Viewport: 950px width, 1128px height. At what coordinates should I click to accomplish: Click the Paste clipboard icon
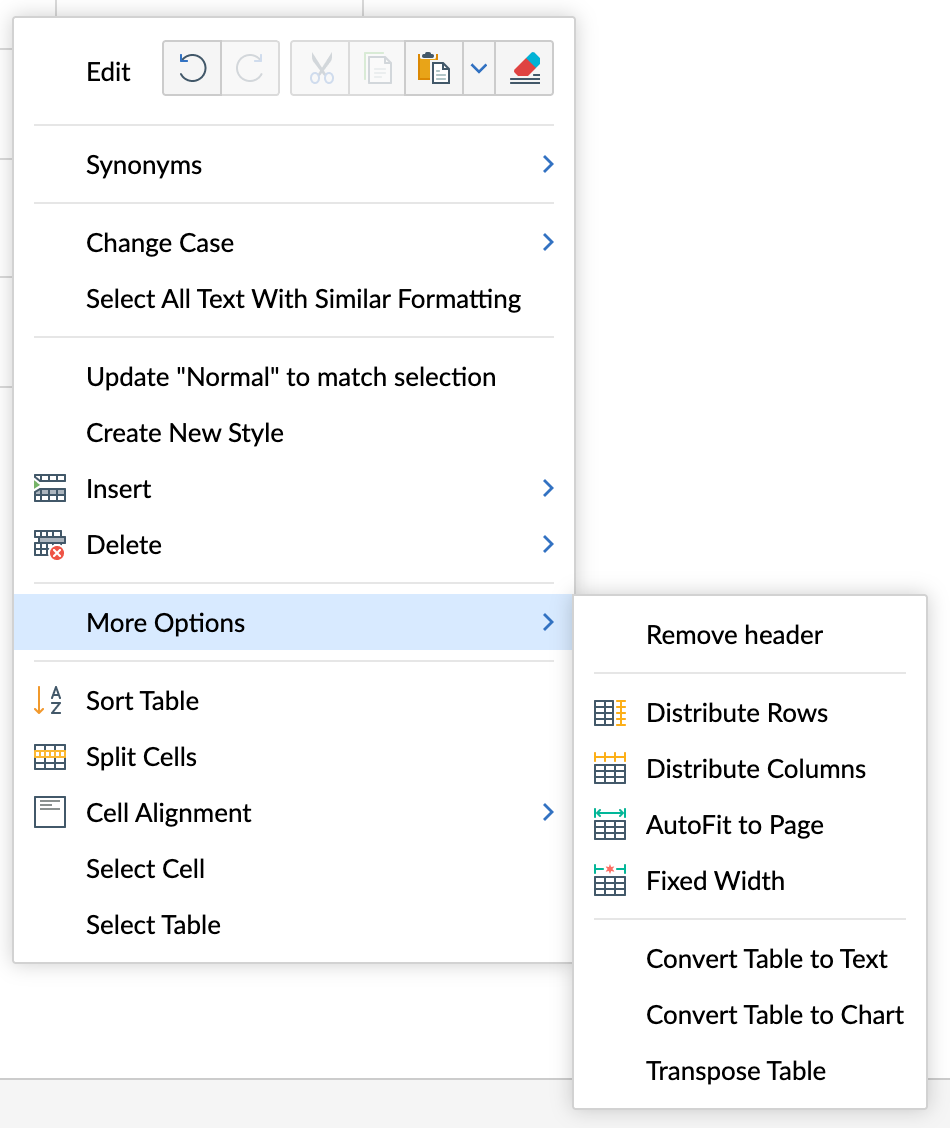[x=434, y=69]
